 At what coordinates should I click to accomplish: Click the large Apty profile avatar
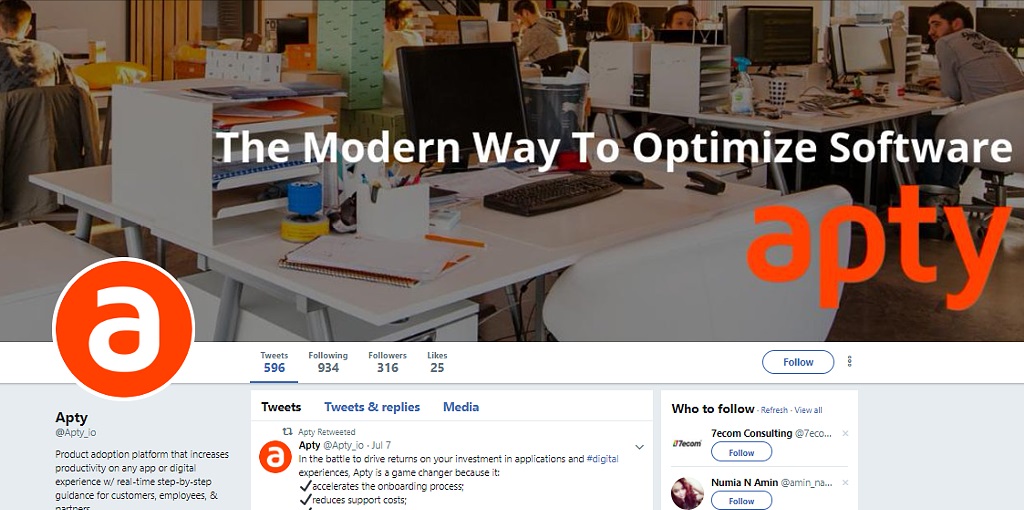124,328
